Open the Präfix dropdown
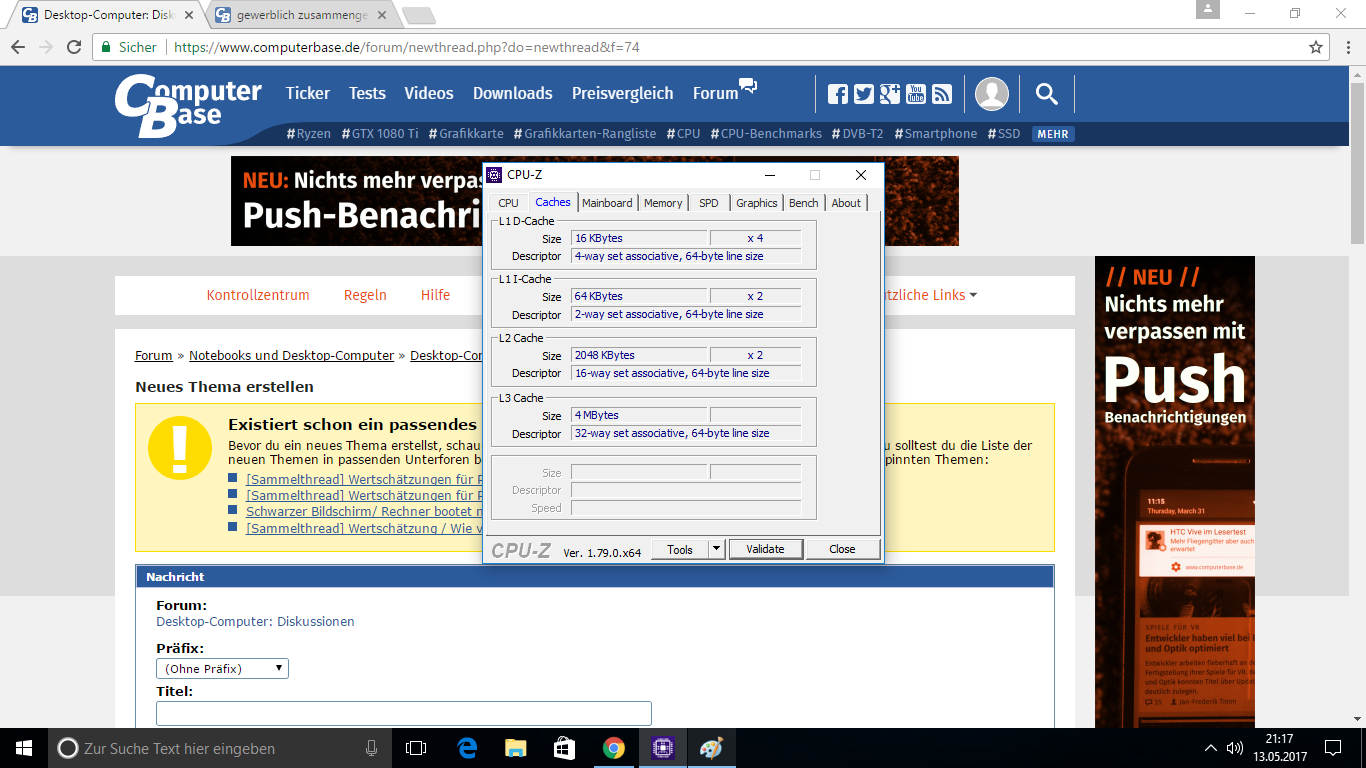1366x768 pixels. [x=222, y=668]
